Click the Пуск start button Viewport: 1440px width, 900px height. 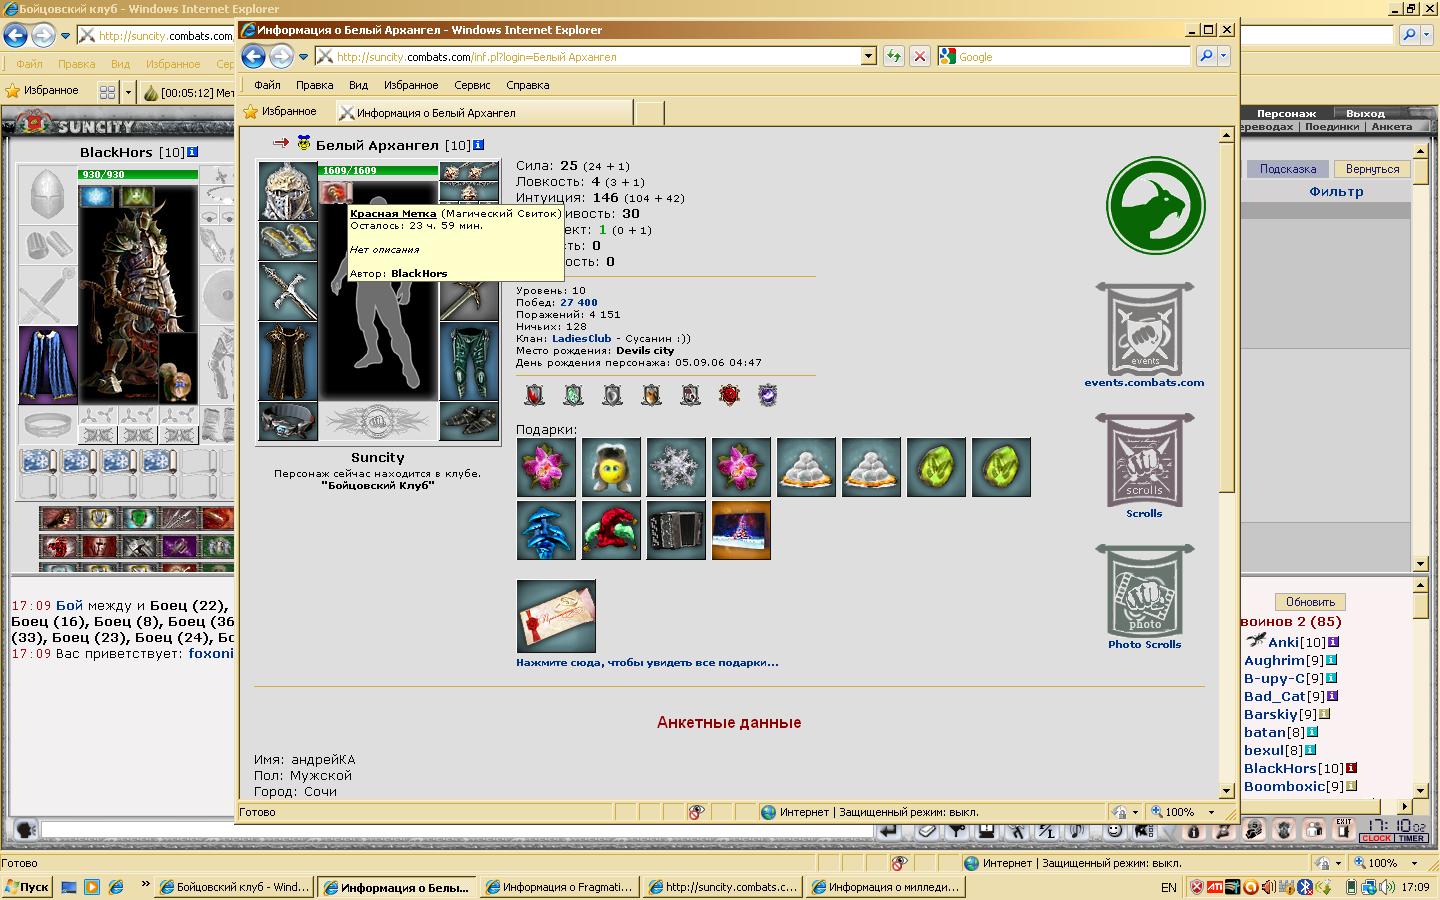pos(27,887)
